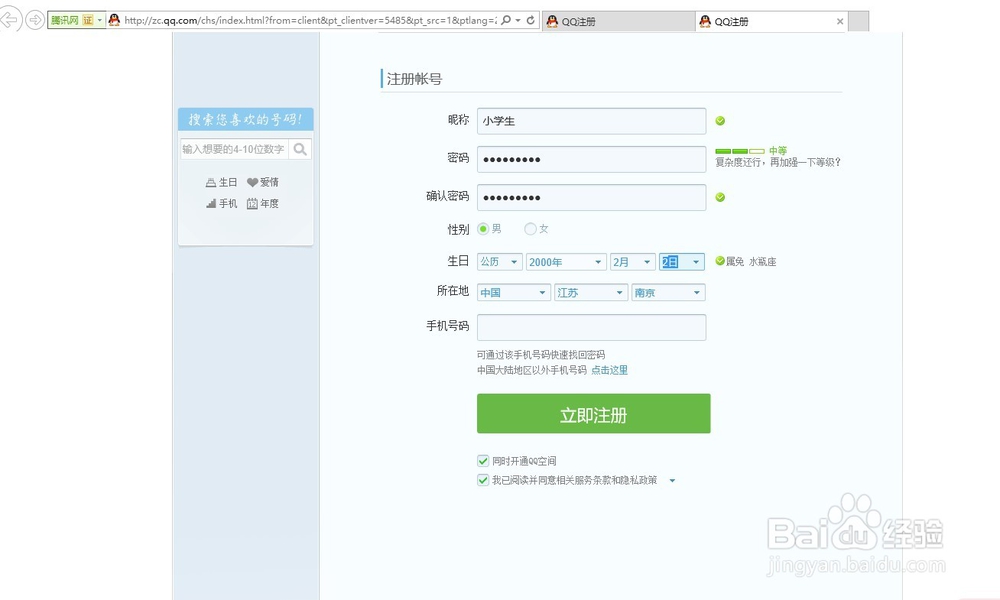Click the 确认密码 confirm password field
Image resolution: width=1000 pixels, height=600 pixels.
click(591, 198)
